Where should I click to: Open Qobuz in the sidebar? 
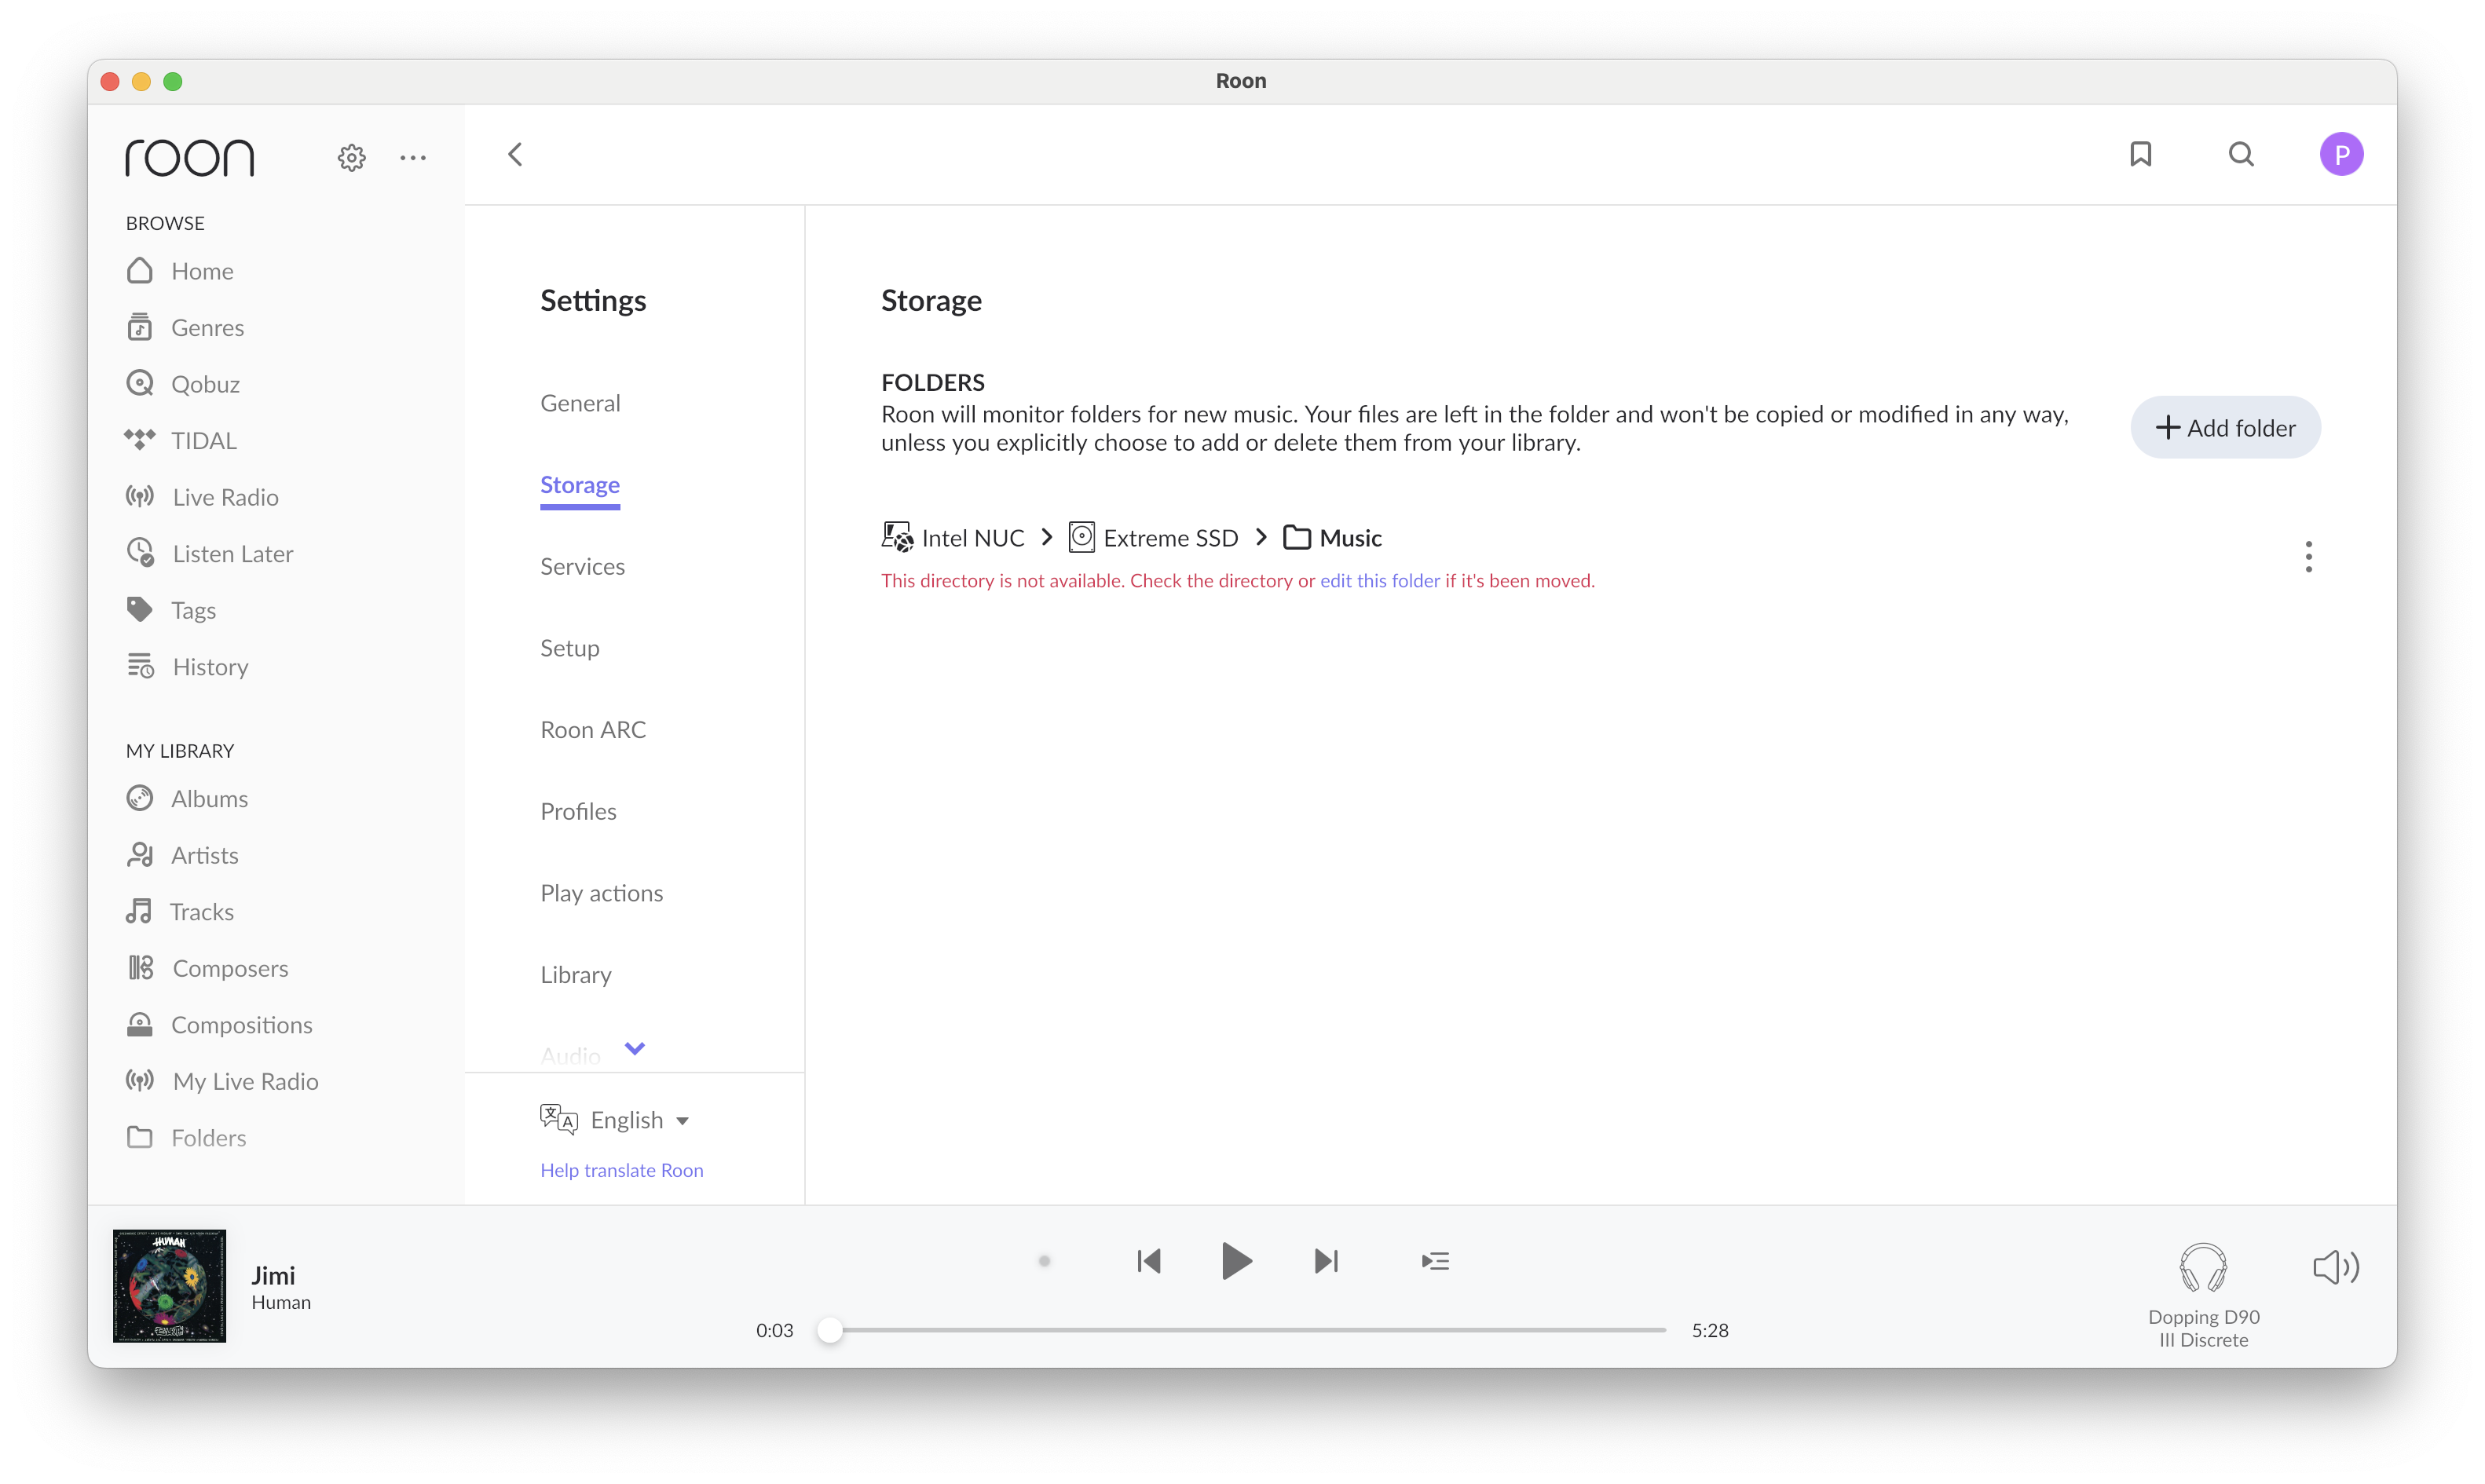click(x=183, y=384)
